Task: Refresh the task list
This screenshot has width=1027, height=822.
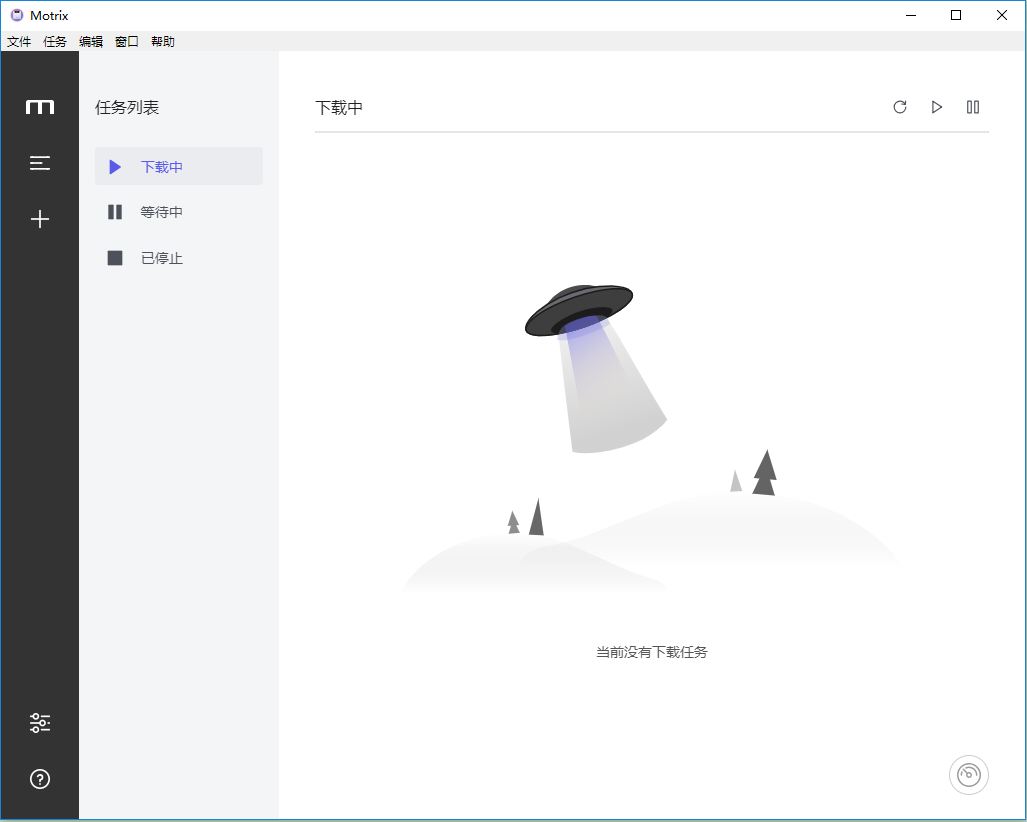Action: (900, 107)
